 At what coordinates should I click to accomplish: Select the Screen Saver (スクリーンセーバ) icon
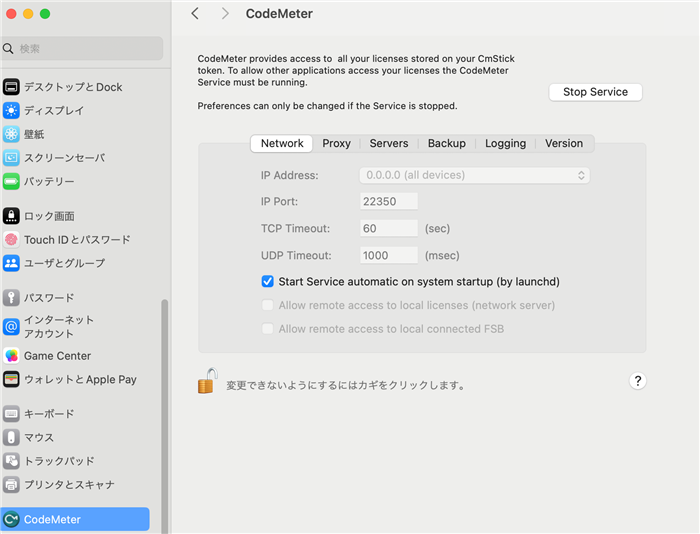pos(11,158)
